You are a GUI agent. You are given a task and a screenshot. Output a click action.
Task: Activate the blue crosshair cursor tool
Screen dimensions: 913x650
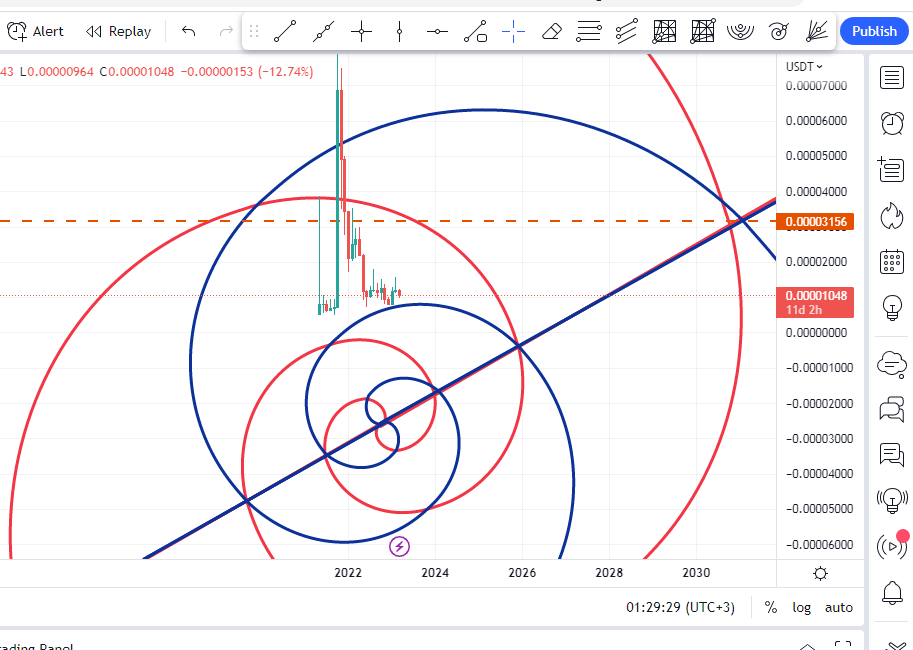pyautogui.click(x=513, y=31)
